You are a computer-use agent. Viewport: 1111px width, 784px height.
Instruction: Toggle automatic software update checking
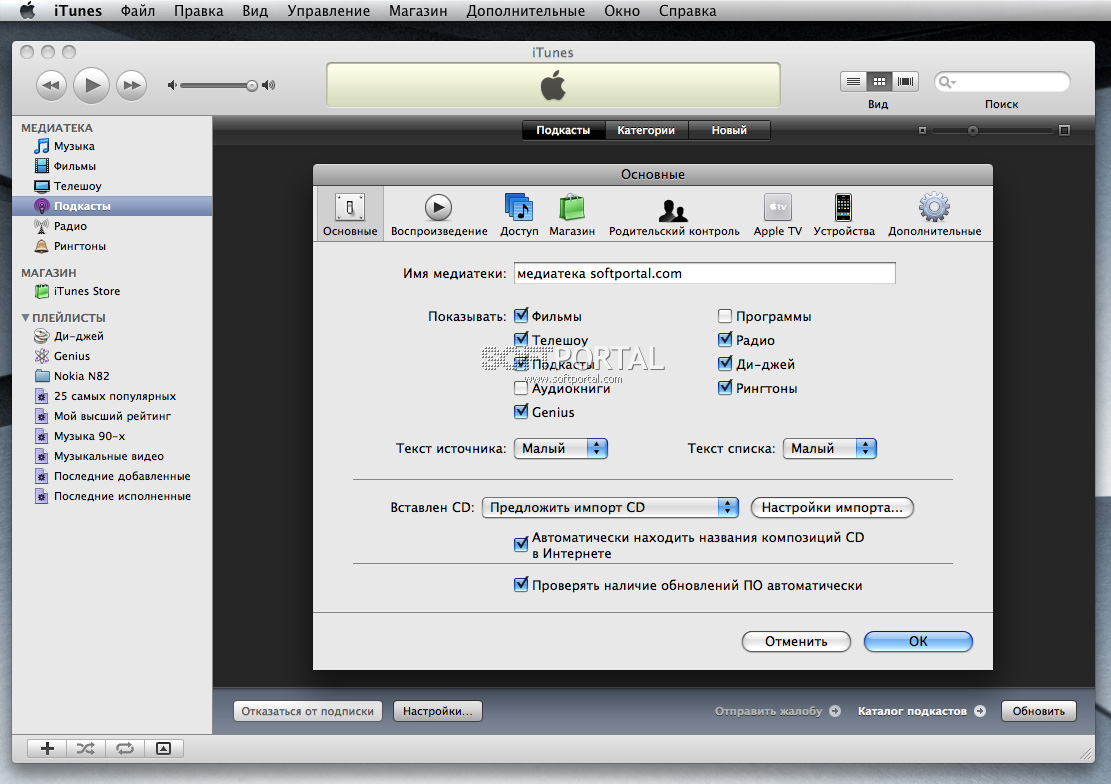(x=521, y=585)
